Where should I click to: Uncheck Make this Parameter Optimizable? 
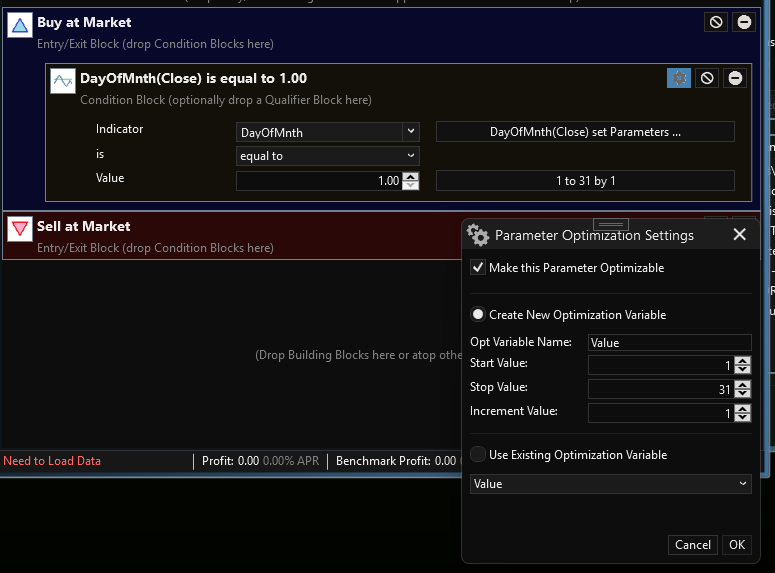[x=478, y=268]
